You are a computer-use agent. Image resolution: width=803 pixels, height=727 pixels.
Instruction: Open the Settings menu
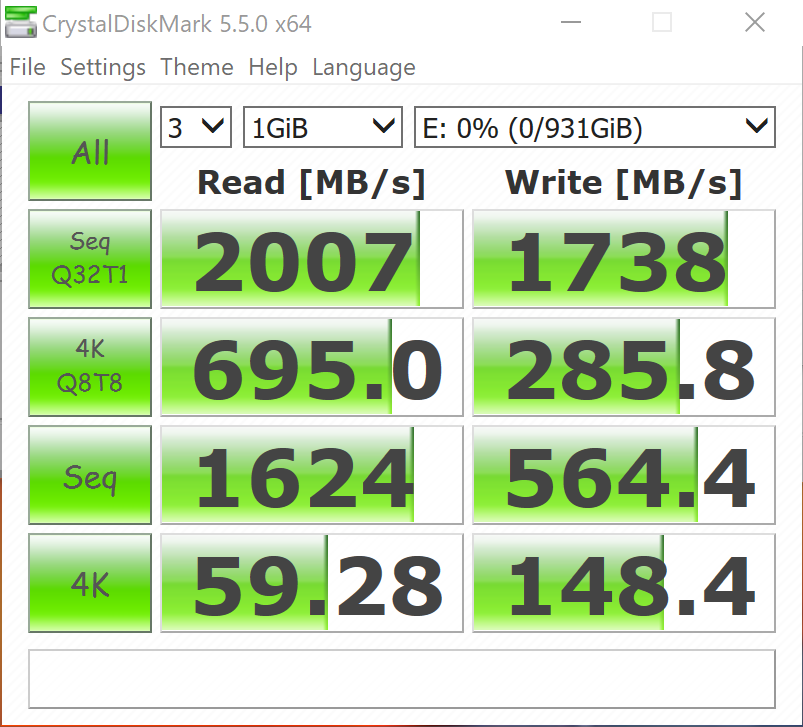[103, 67]
